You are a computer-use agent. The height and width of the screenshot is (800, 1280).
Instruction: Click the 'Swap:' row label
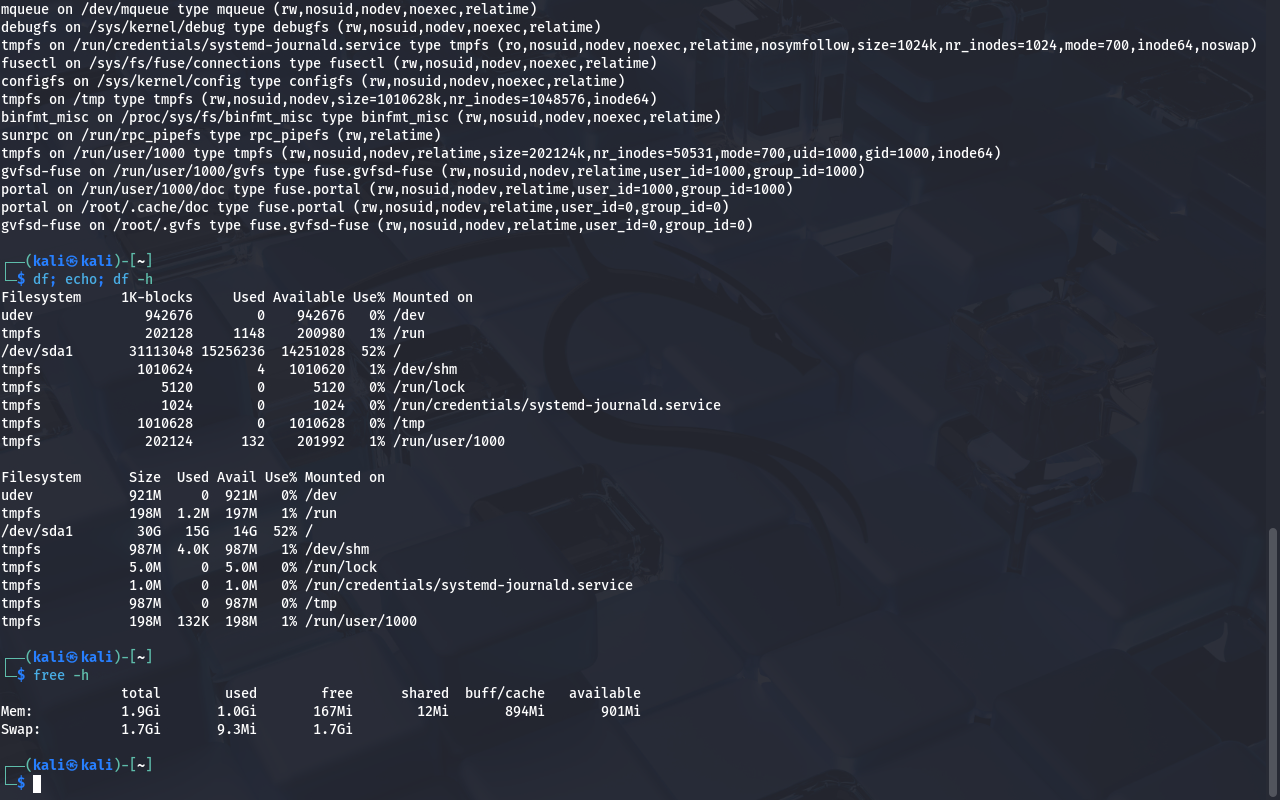tap(21, 729)
